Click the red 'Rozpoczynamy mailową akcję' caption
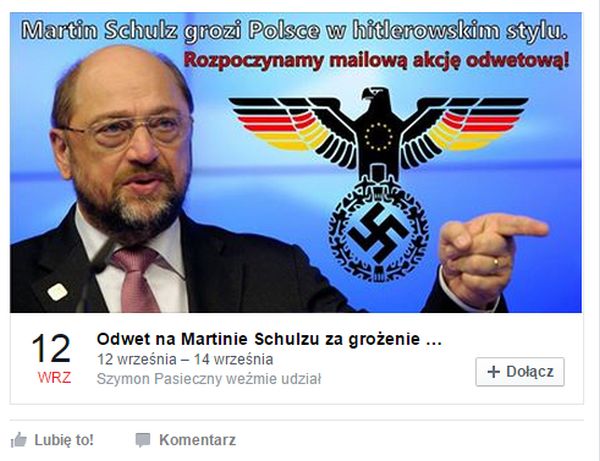The height and width of the screenshot is (461, 600). pyautogui.click(x=376, y=61)
